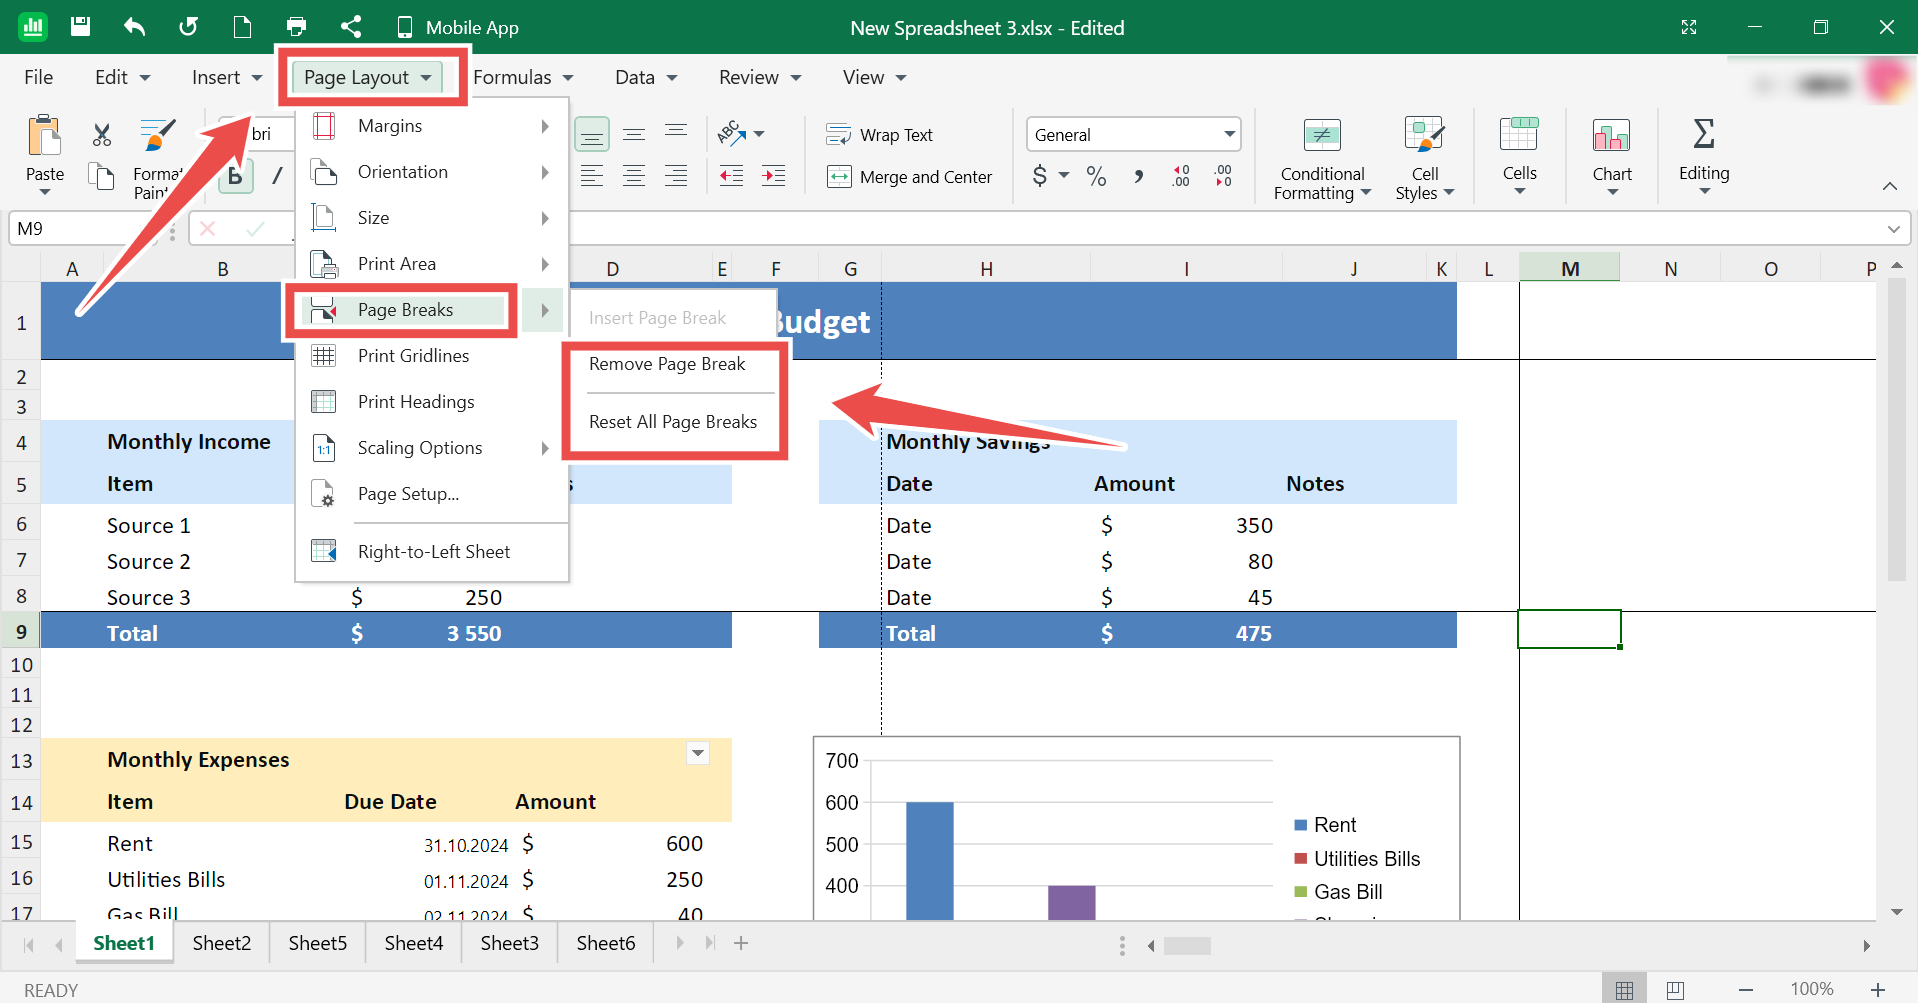Toggle middle vertical alignment
Image resolution: width=1918 pixels, height=1003 pixels.
(x=634, y=134)
